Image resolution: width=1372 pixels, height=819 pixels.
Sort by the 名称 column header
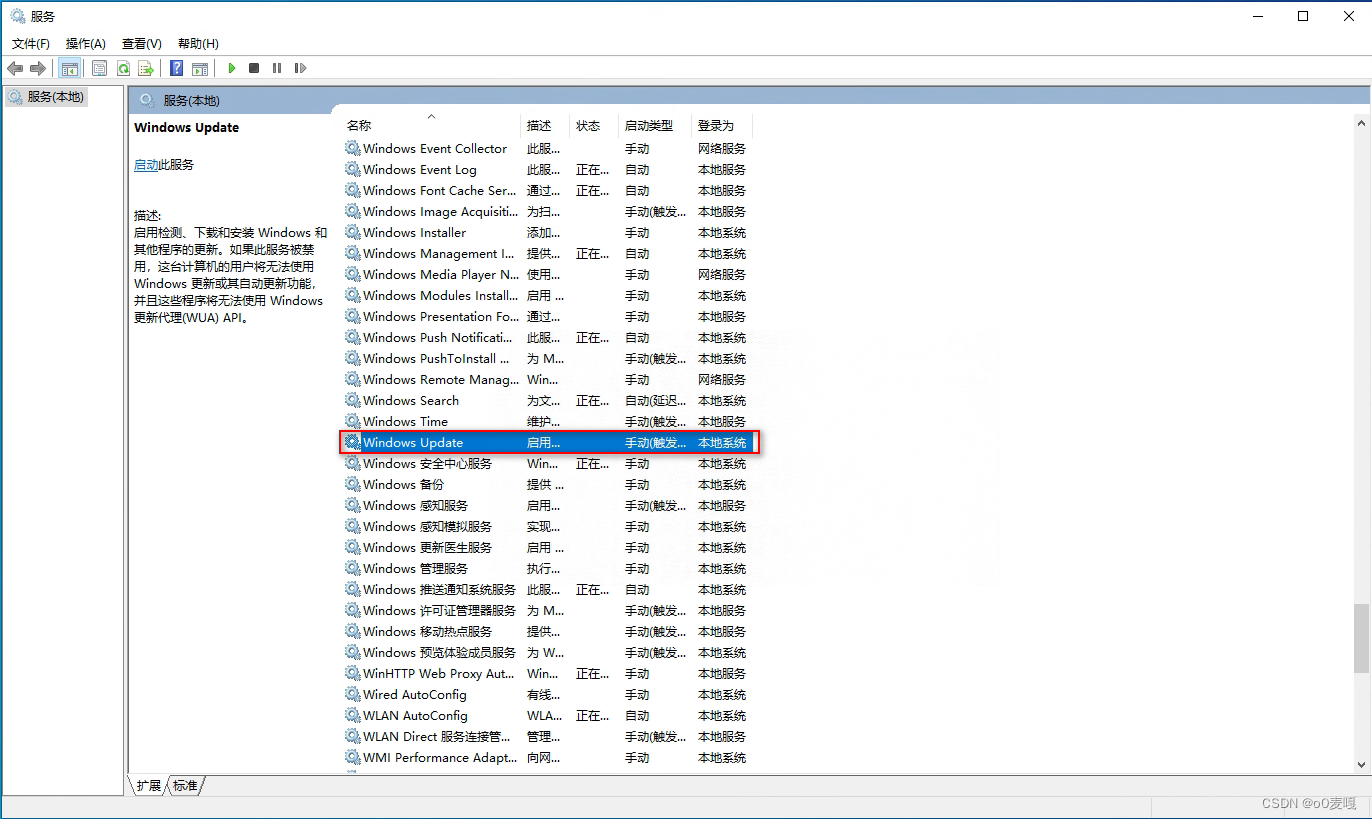pyautogui.click(x=431, y=125)
